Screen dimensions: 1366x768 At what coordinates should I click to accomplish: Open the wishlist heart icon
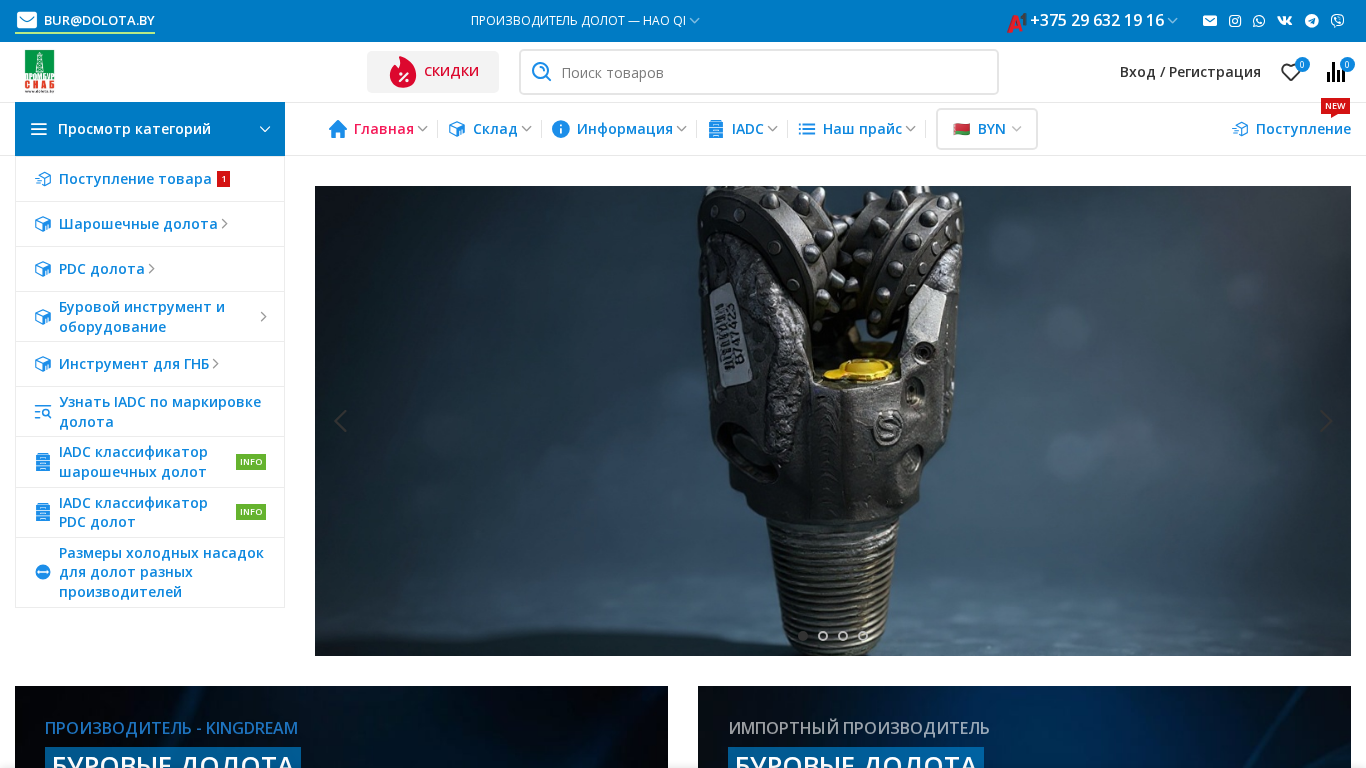point(1291,72)
